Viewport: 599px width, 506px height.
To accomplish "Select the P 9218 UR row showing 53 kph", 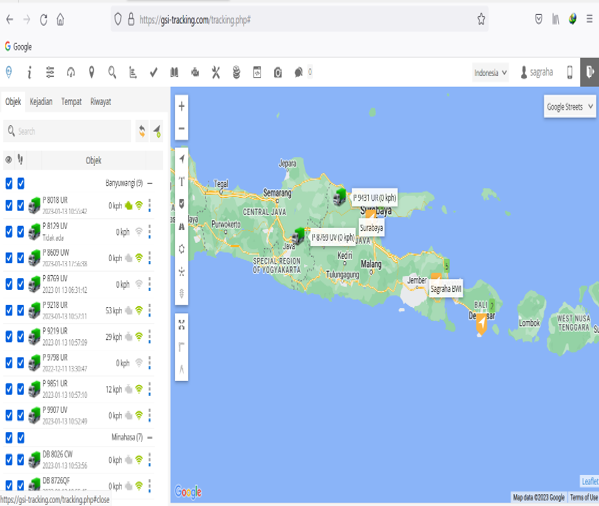I will [79, 310].
